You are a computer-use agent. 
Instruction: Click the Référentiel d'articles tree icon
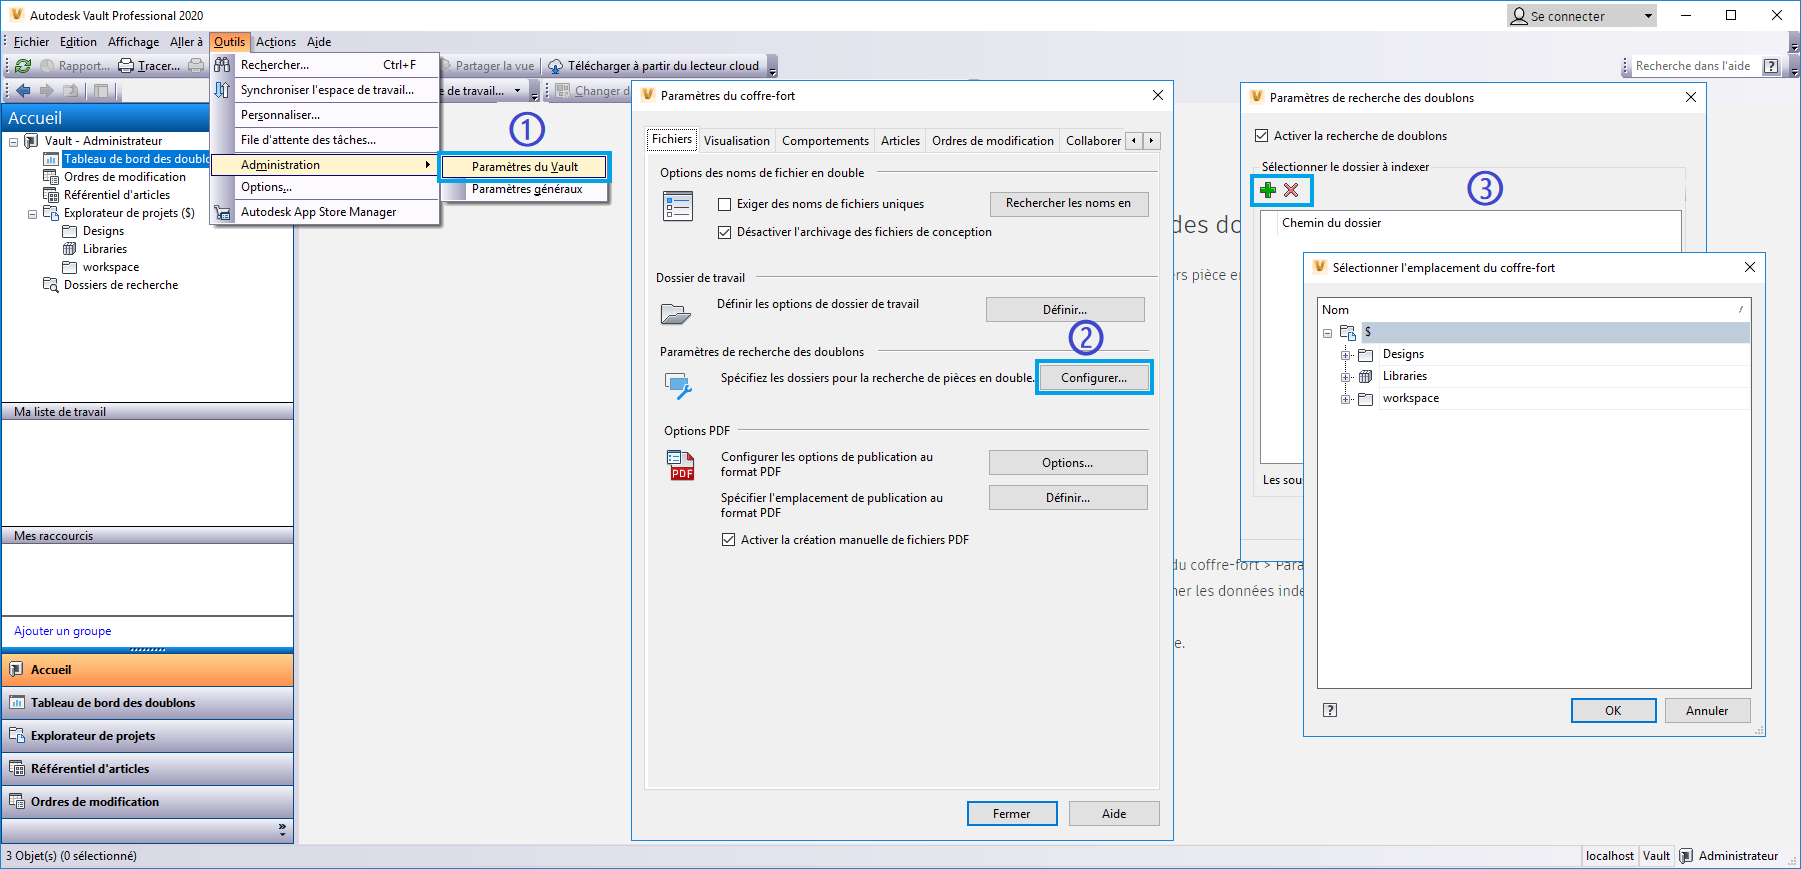tap(51, 195)
